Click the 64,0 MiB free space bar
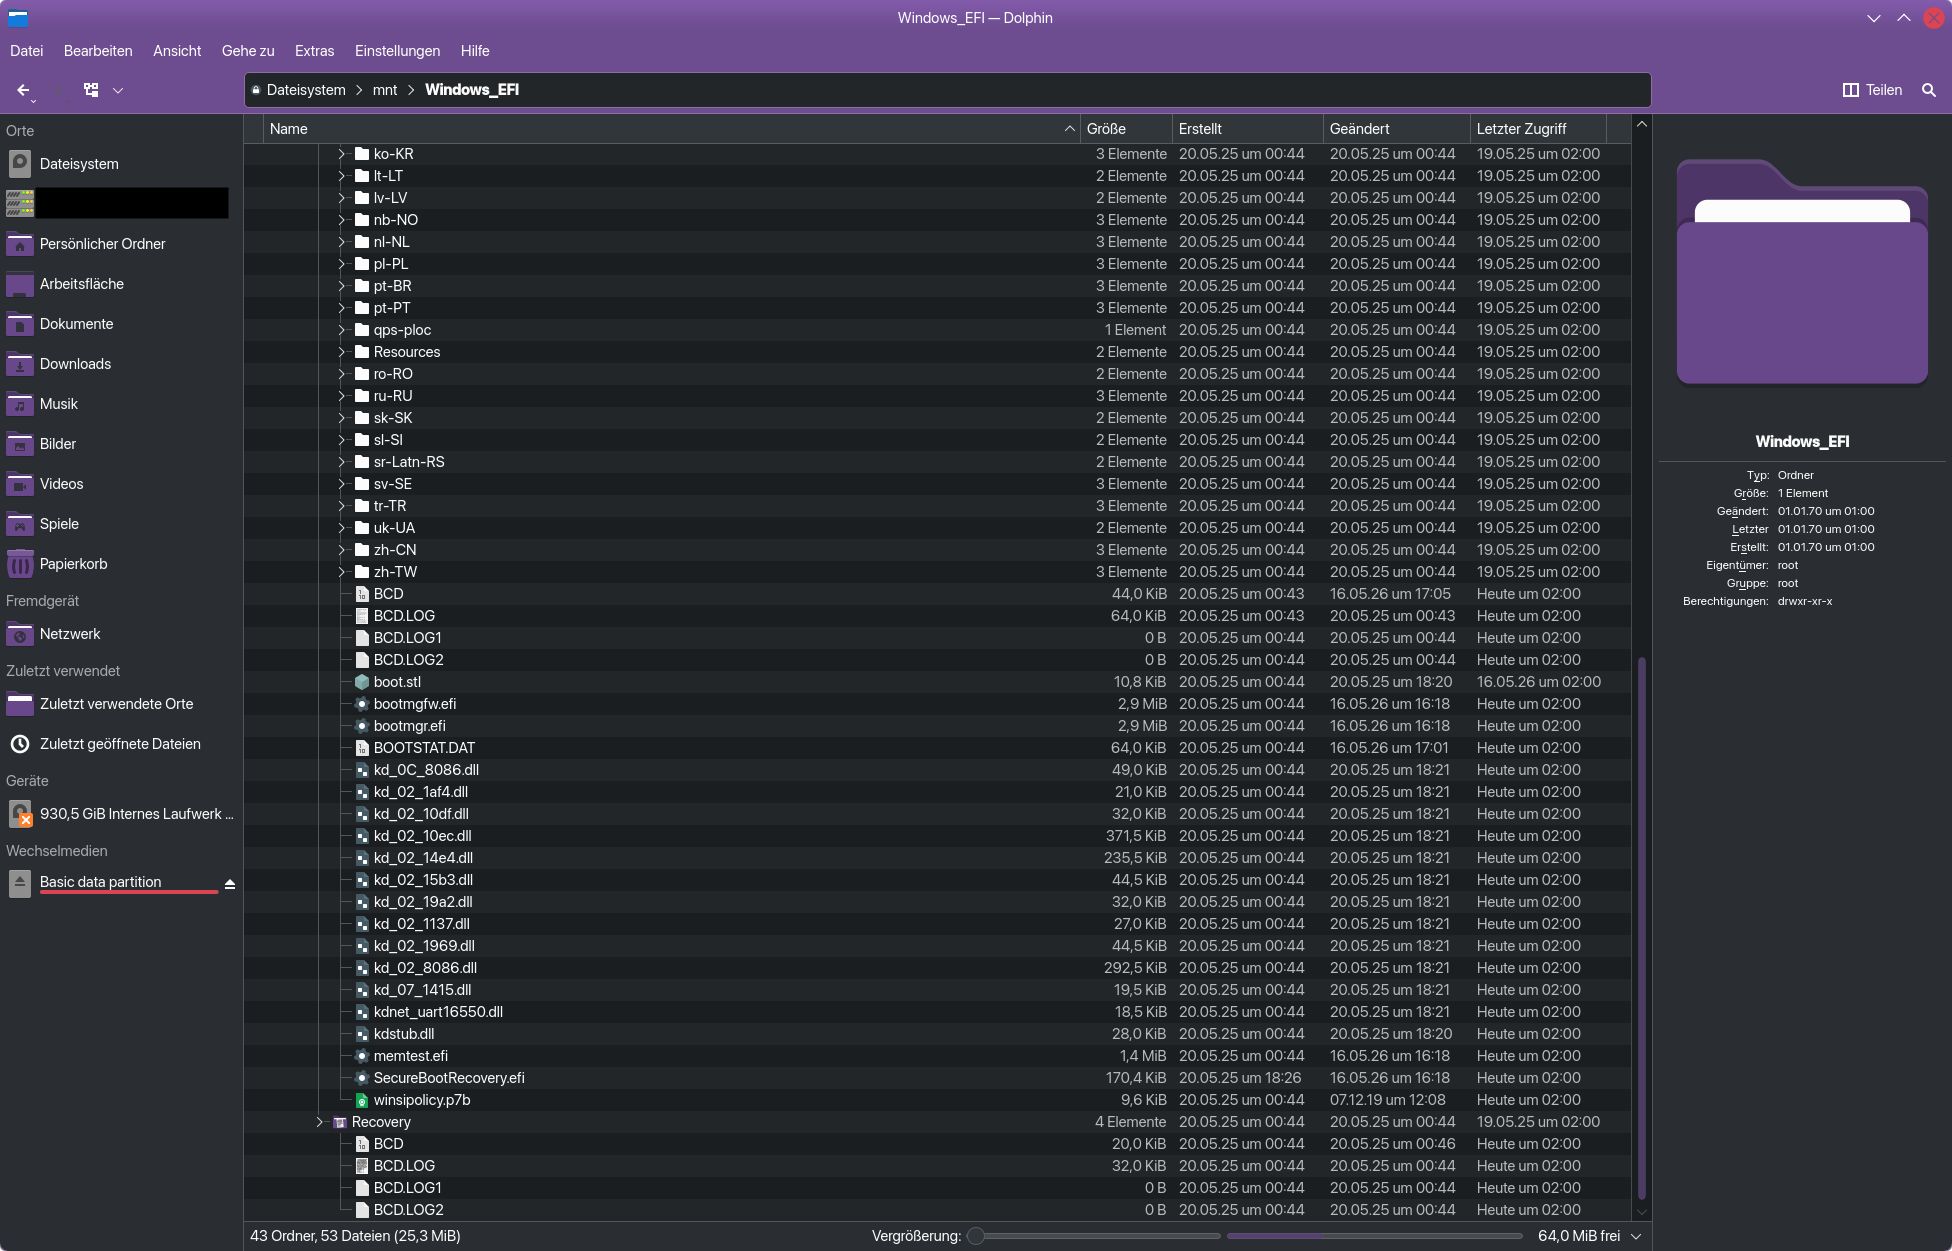 pyautogui.click(x=1376, y=1236)
